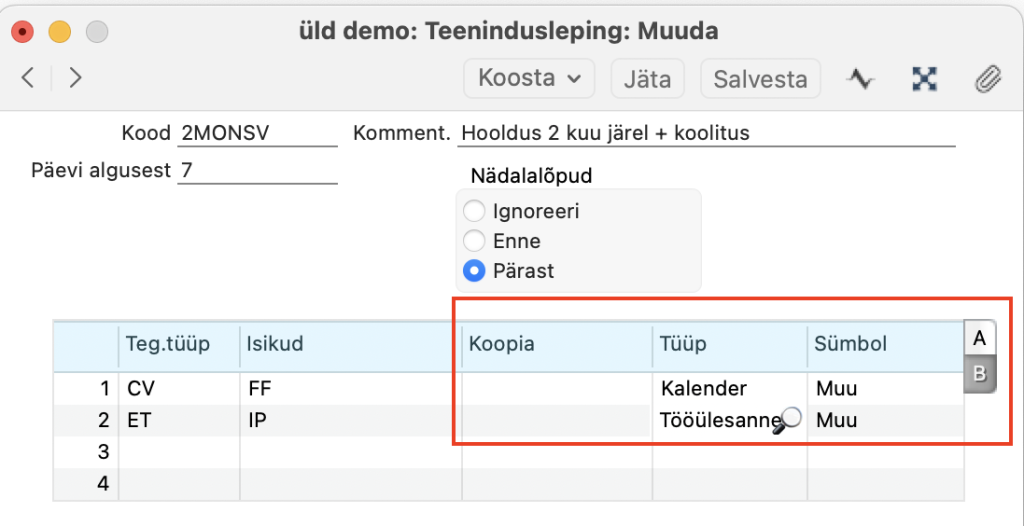
Task: Open the workflow activity pulse icon
Action: [x=860, y=79]
